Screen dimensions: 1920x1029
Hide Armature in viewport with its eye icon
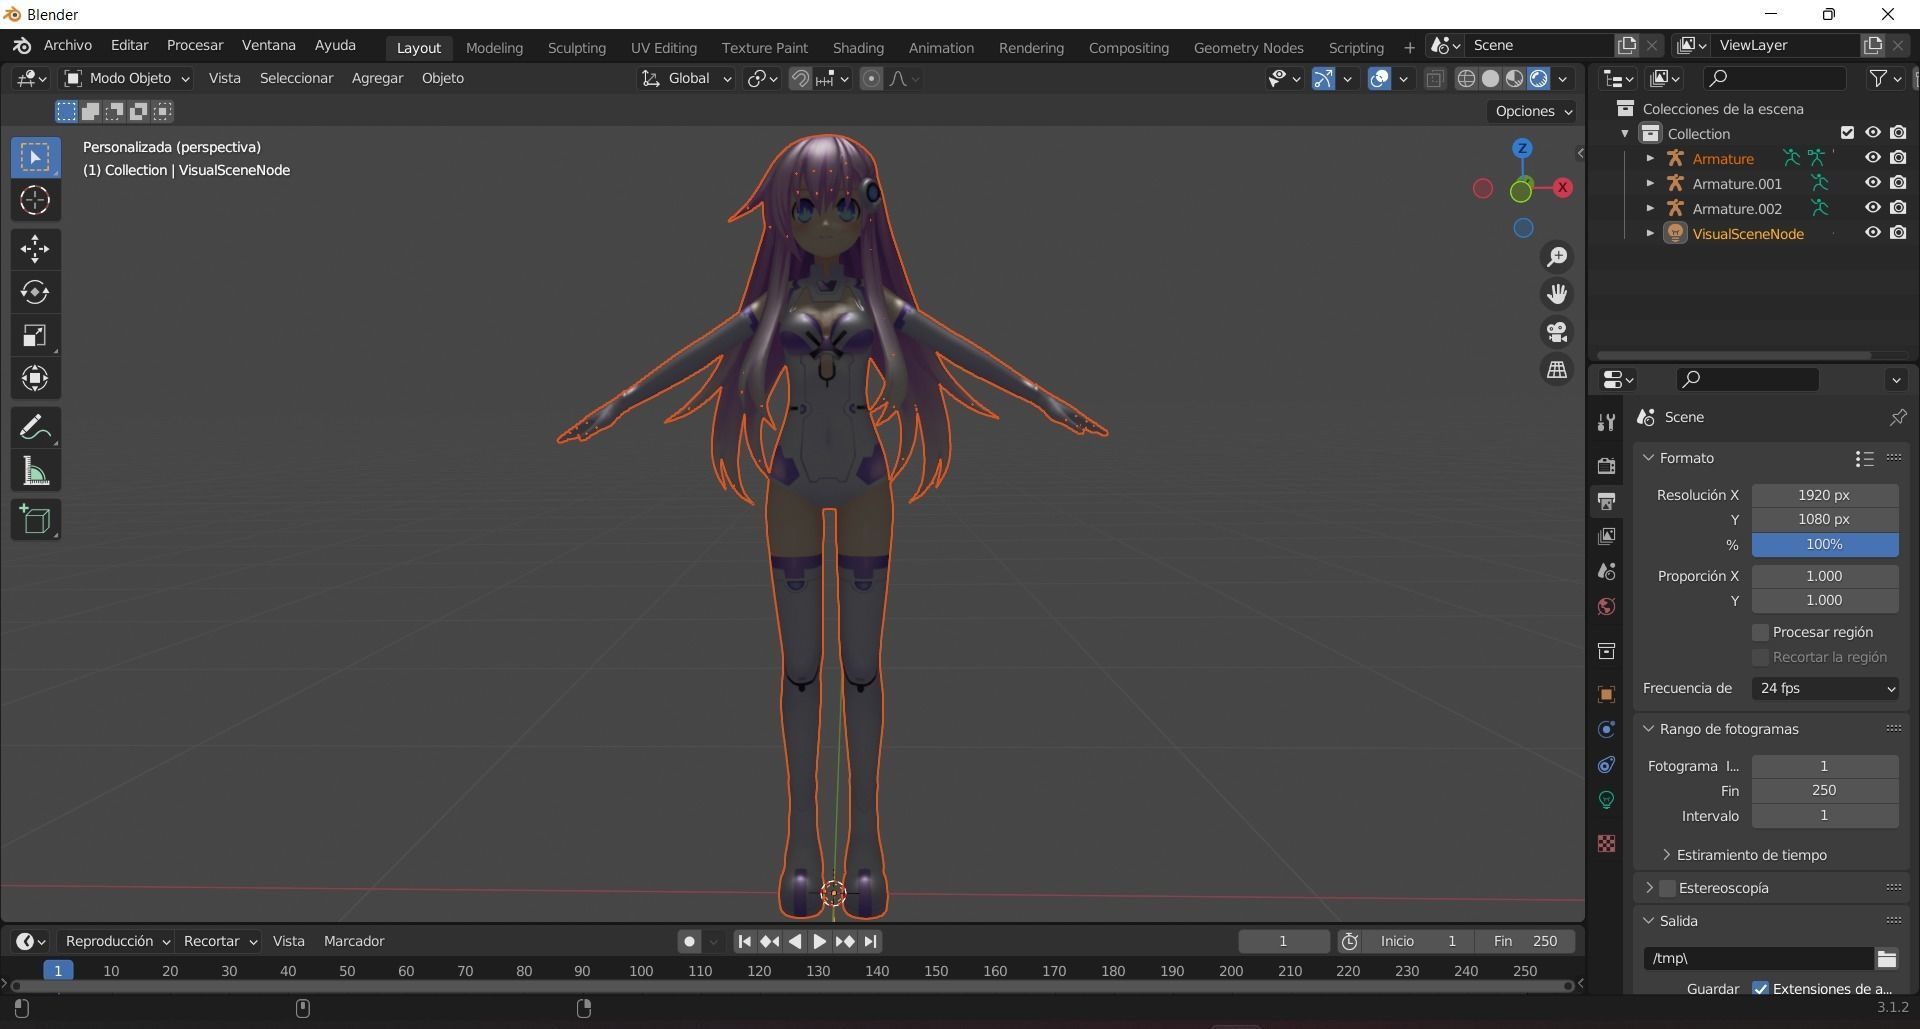(1873, 158)
